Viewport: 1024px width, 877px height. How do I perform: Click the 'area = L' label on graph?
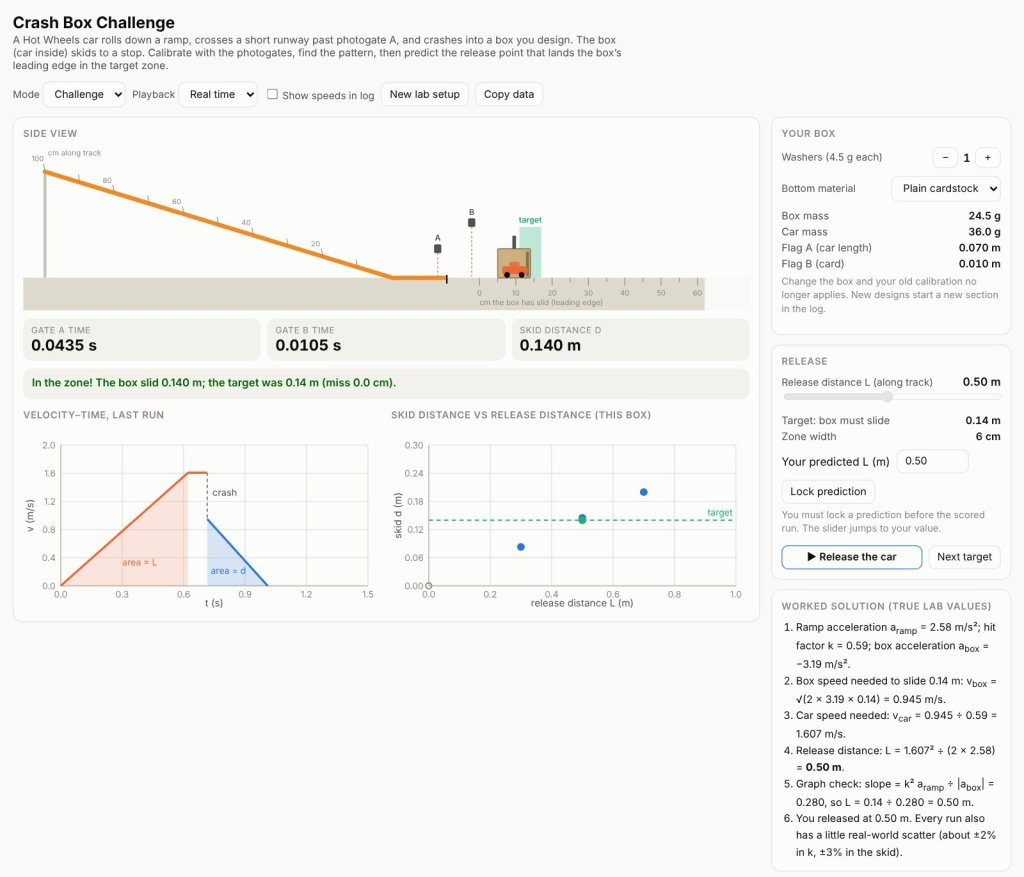139,563
